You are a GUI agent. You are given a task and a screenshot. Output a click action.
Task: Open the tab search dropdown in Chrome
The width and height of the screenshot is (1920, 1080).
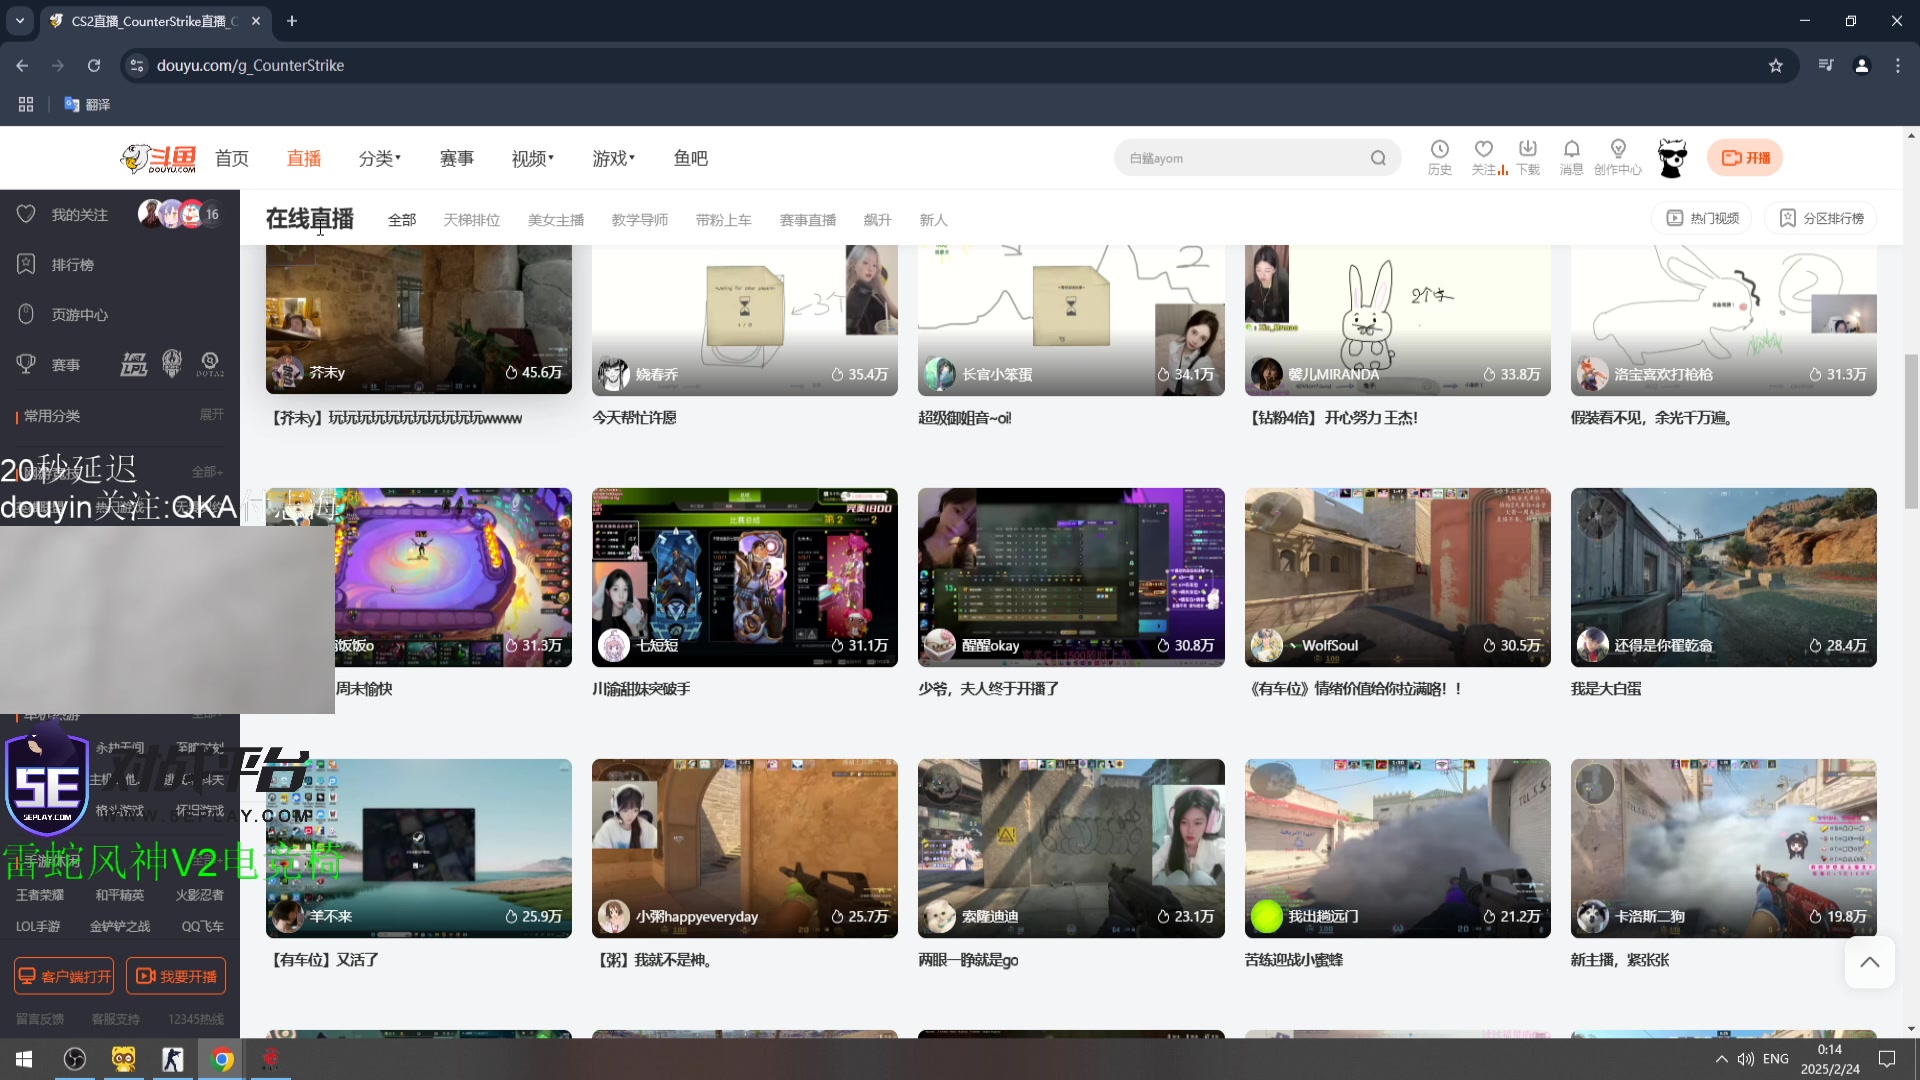(x=19, y=20)
